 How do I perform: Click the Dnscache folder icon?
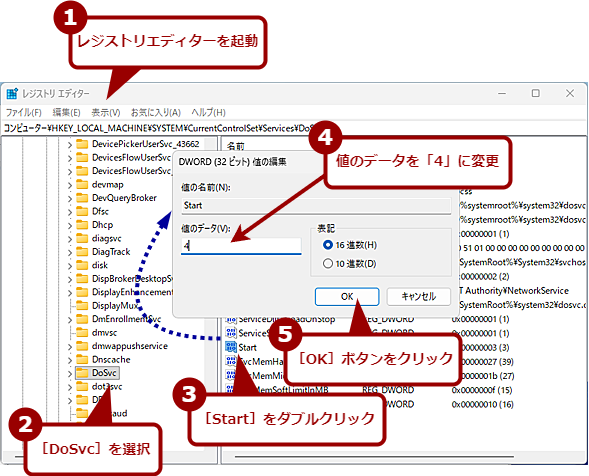[x=82, y=360]
